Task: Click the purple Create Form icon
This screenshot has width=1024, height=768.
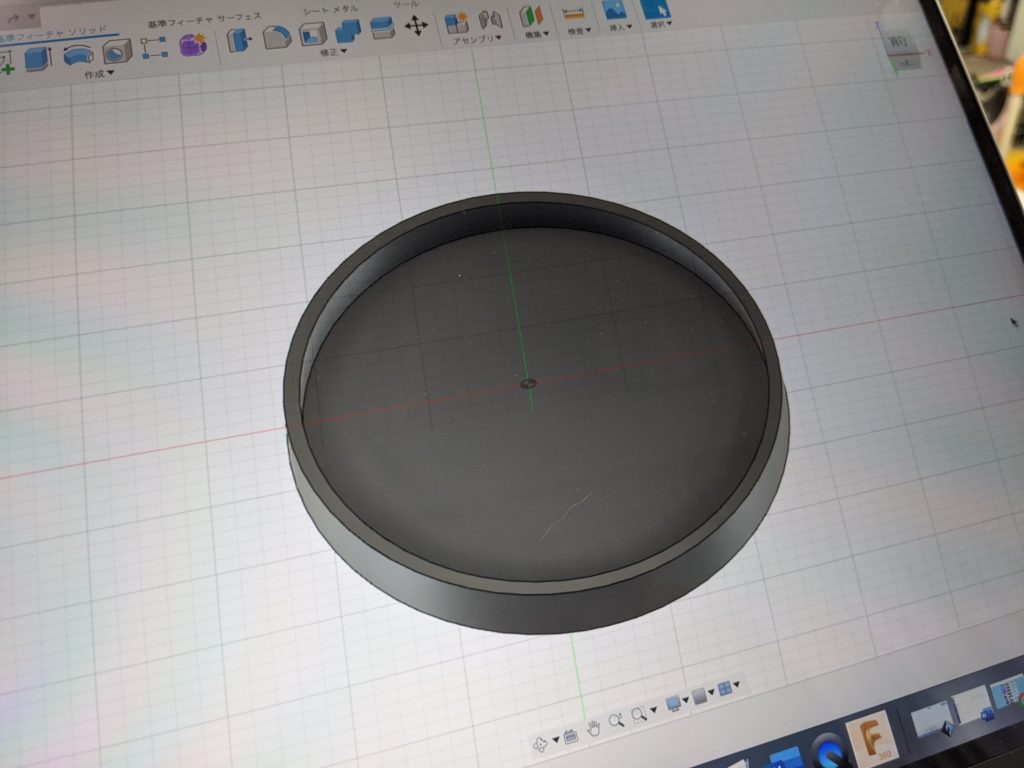Action: point(193,44)
